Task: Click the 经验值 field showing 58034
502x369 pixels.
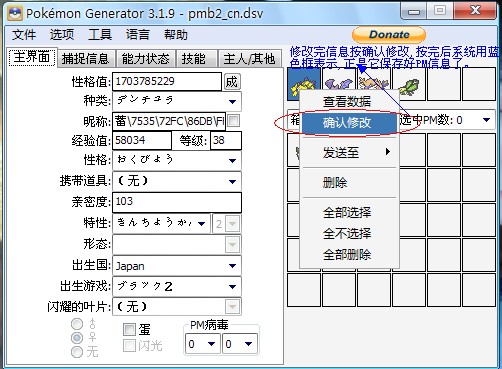Action: pyautogui.click(x=142, y=140)
